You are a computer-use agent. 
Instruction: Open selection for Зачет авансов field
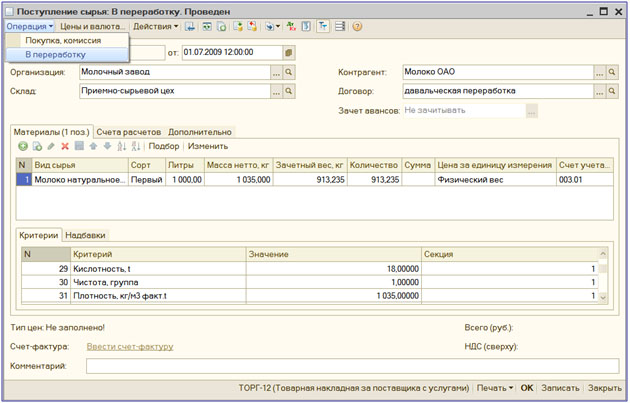pyautogui.click(x=531, y=110)
